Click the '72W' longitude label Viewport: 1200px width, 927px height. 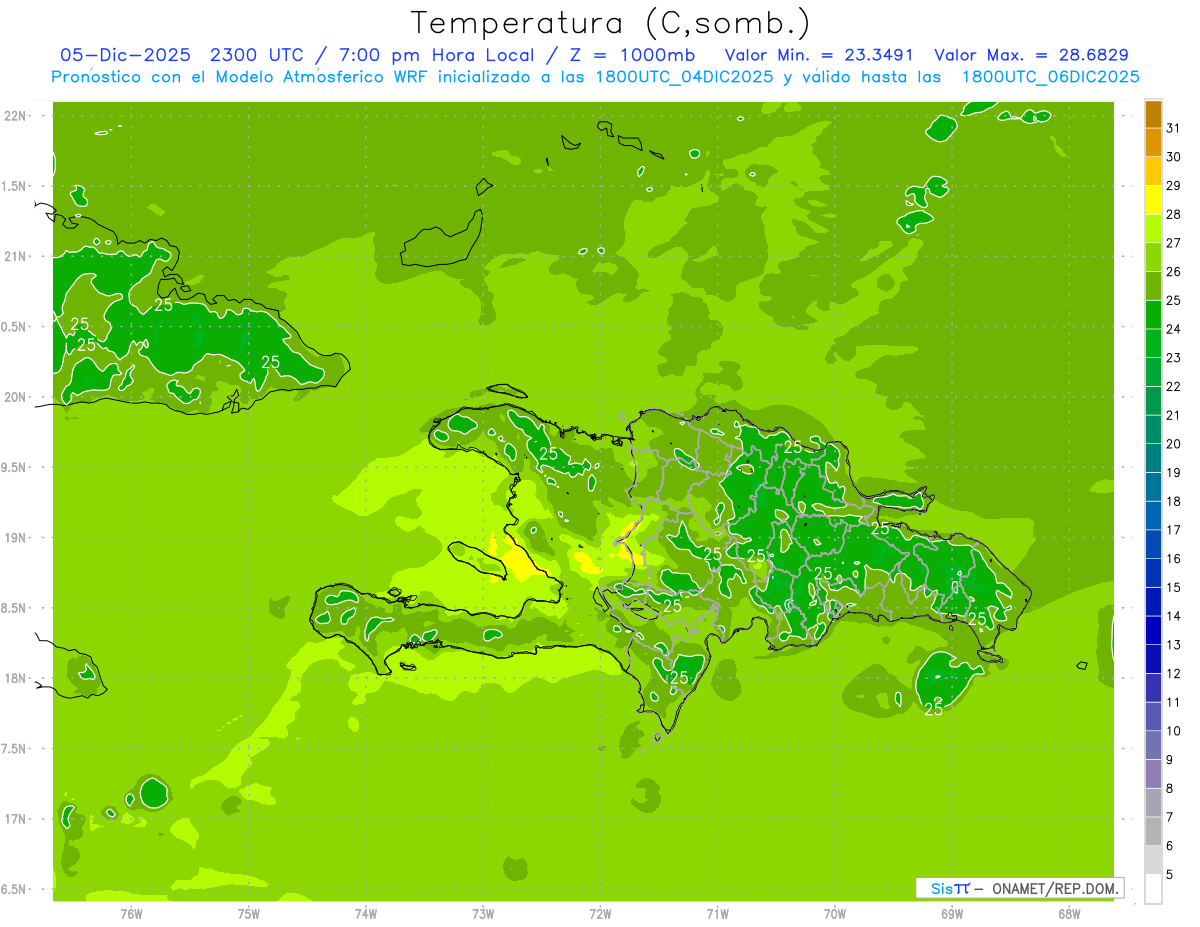click(x=600, y=913)
